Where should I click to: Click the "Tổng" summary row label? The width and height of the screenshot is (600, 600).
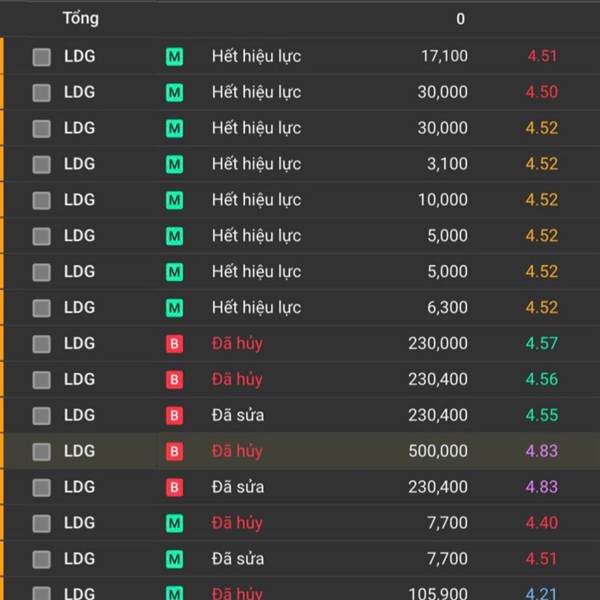[x=80, y=19]
